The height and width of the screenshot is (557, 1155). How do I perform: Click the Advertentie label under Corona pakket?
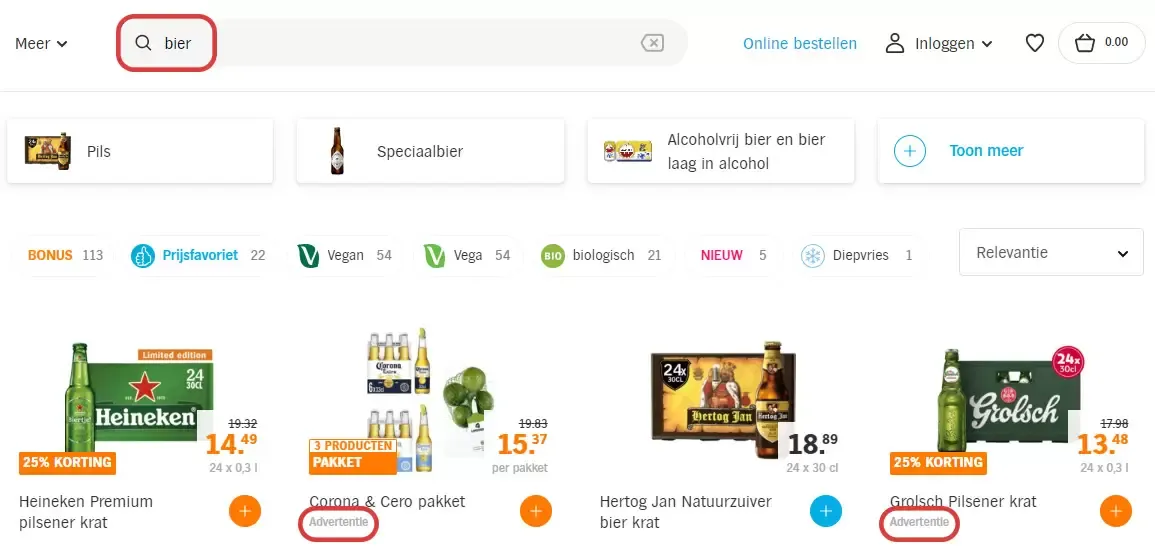click(339, 522)
